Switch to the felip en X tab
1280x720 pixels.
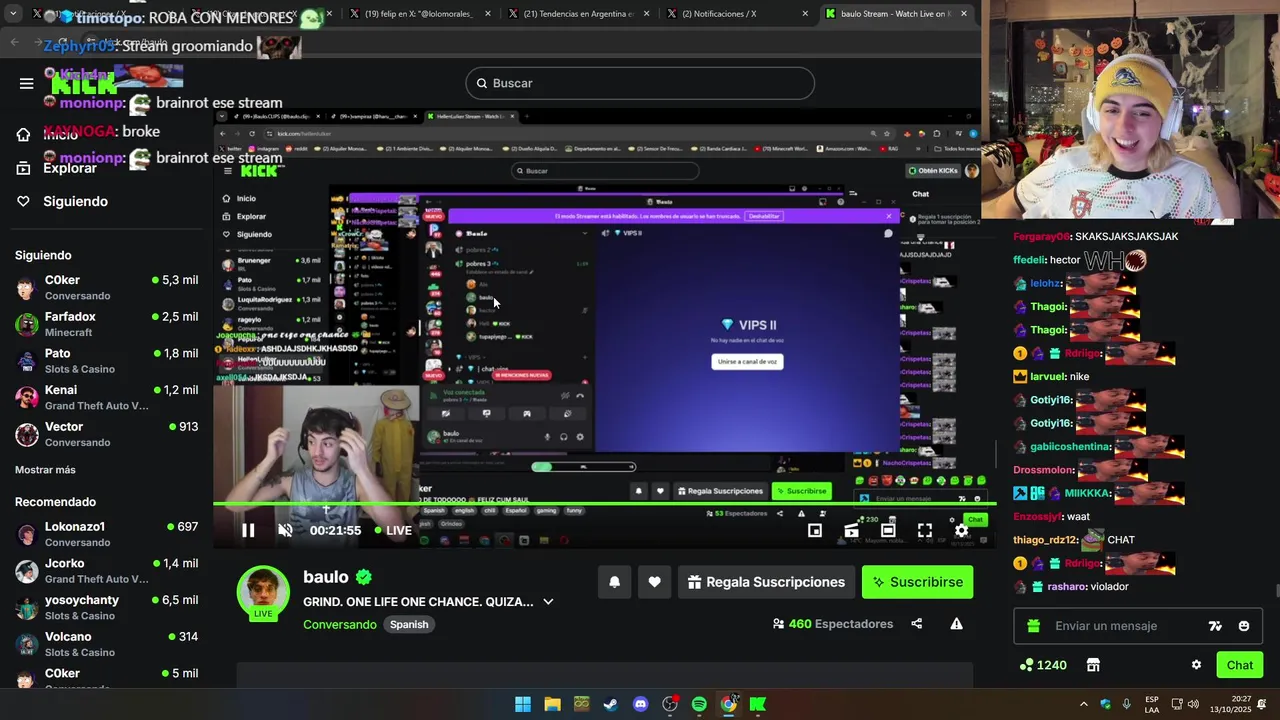coord(420,14)
